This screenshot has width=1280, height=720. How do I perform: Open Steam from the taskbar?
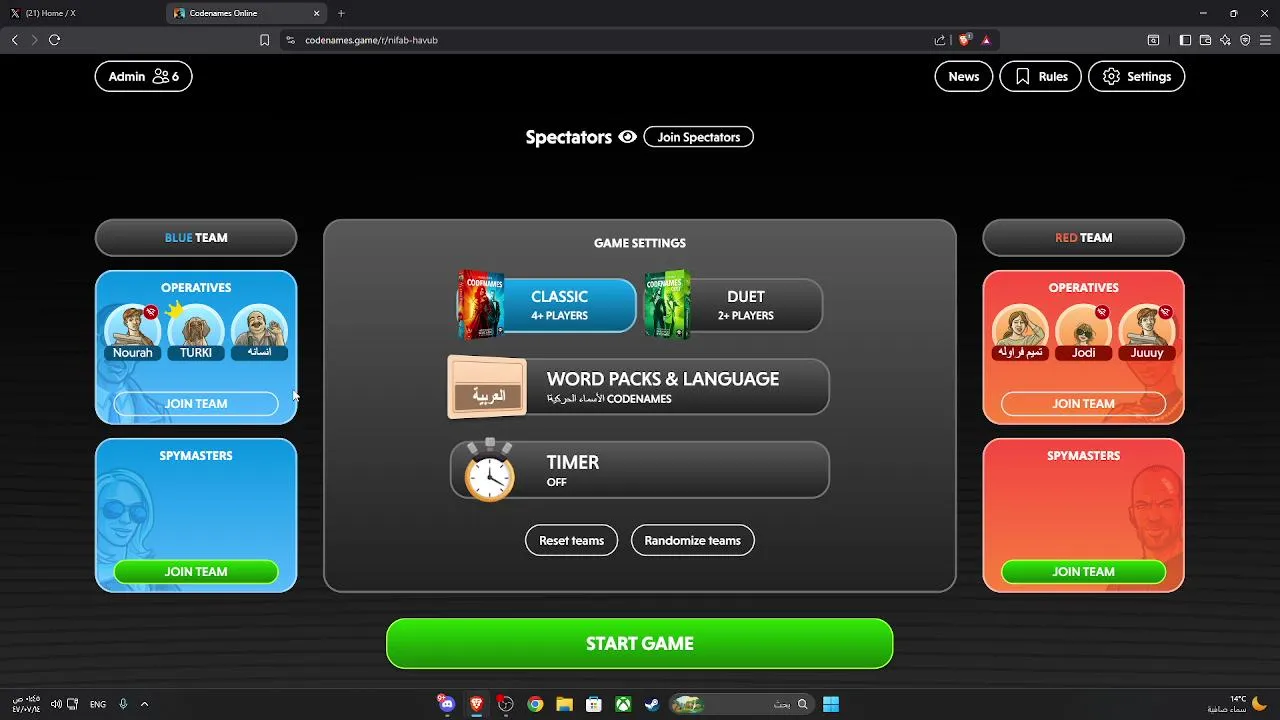pyautogui.click(x=652, y=704)
